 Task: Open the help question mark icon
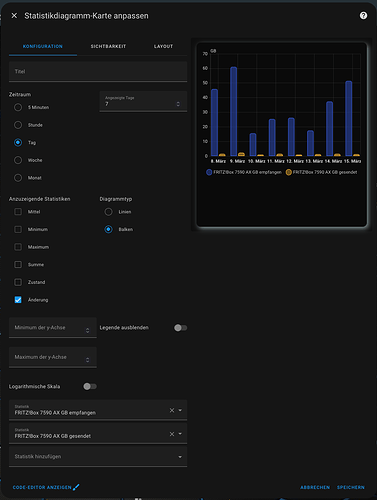pos(363,16)
